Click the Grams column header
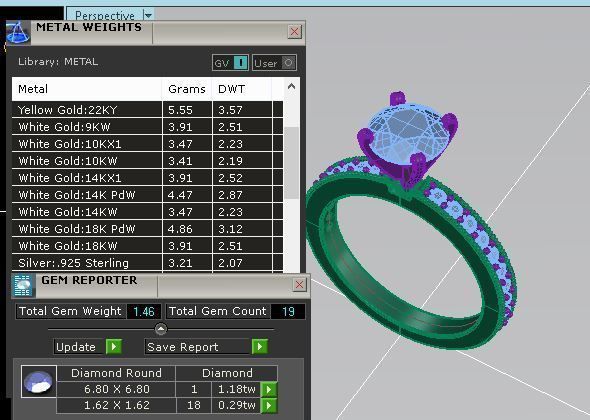 coord(187,89)
